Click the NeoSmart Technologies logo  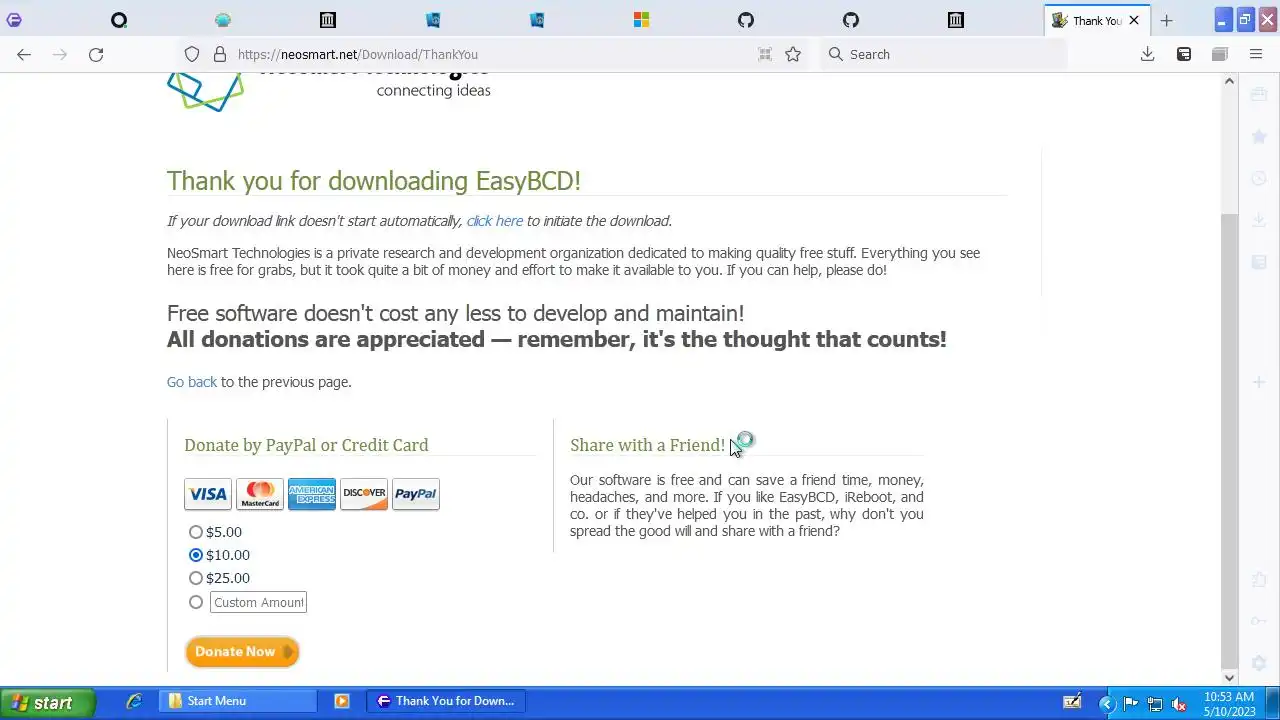click(328, 90)
